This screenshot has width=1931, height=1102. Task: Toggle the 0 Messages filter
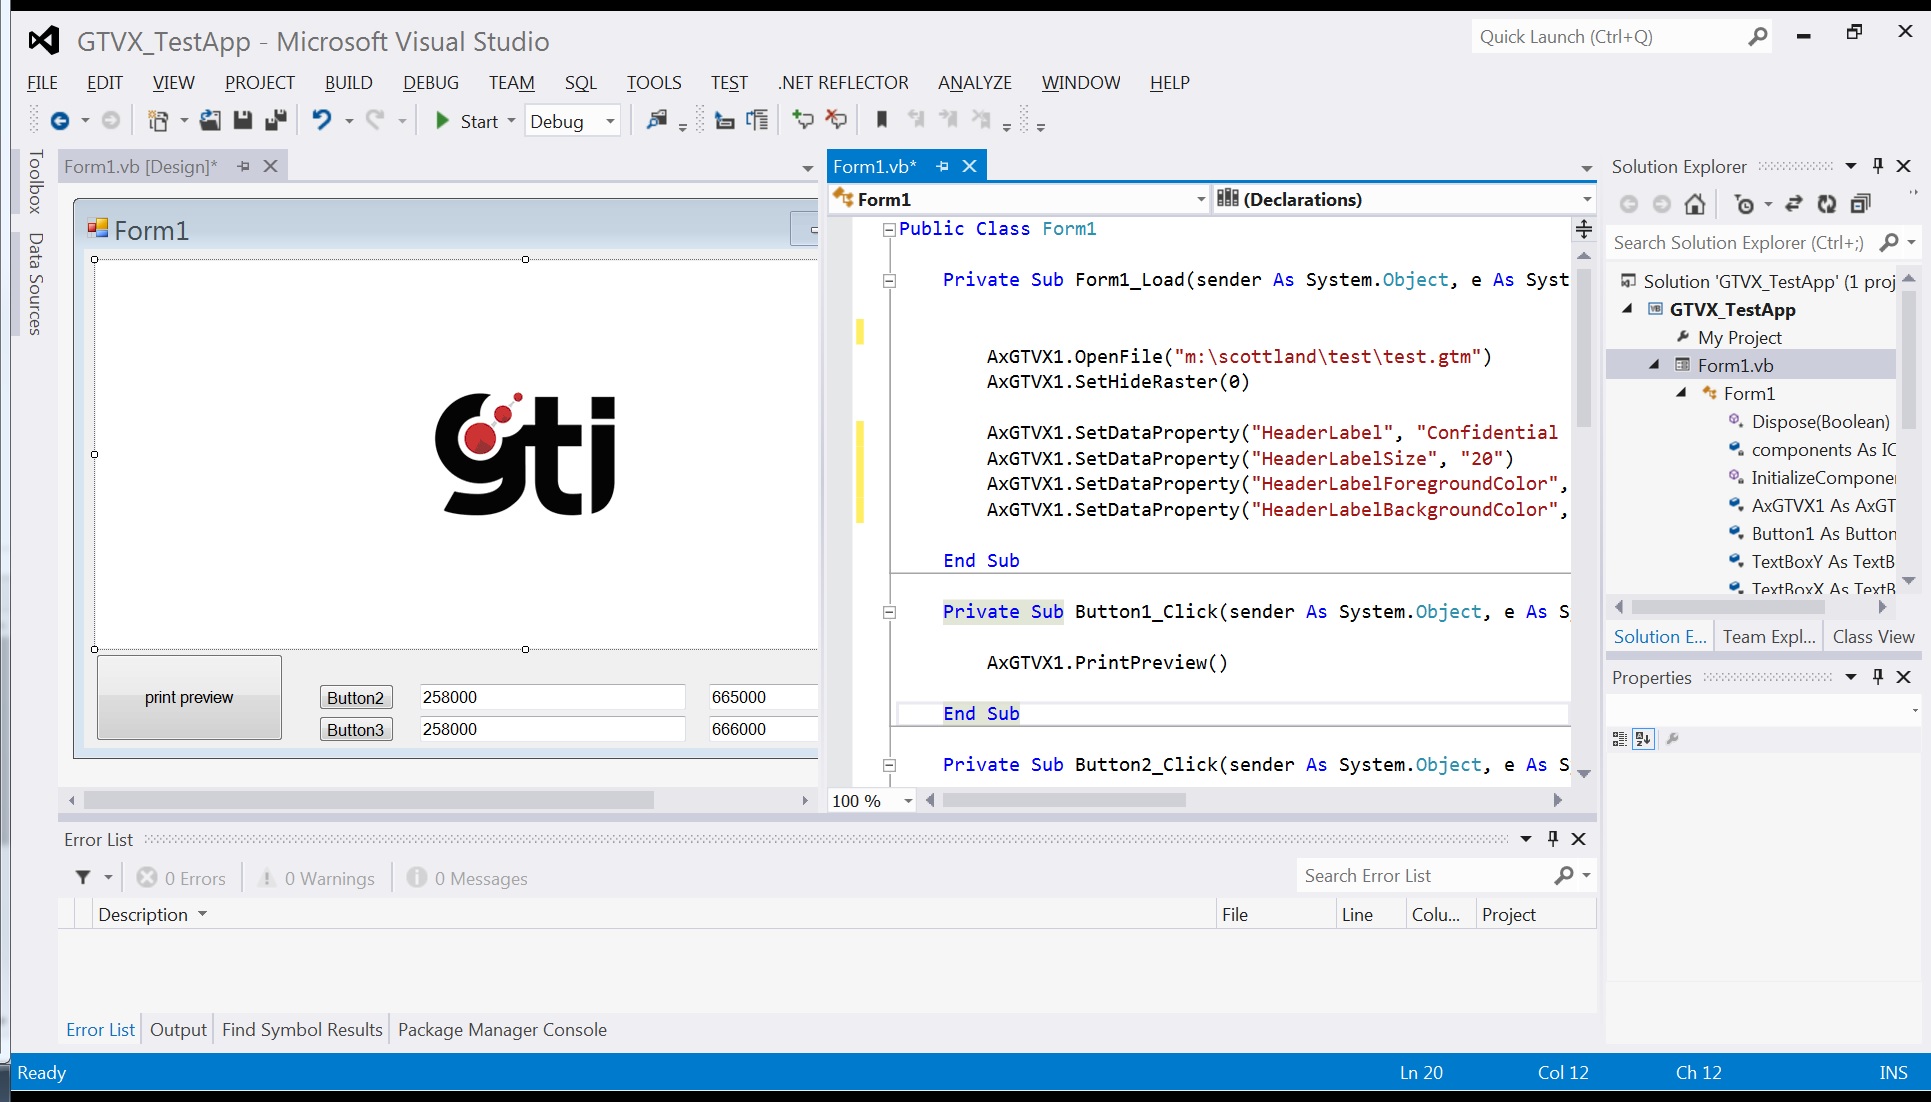467,878
